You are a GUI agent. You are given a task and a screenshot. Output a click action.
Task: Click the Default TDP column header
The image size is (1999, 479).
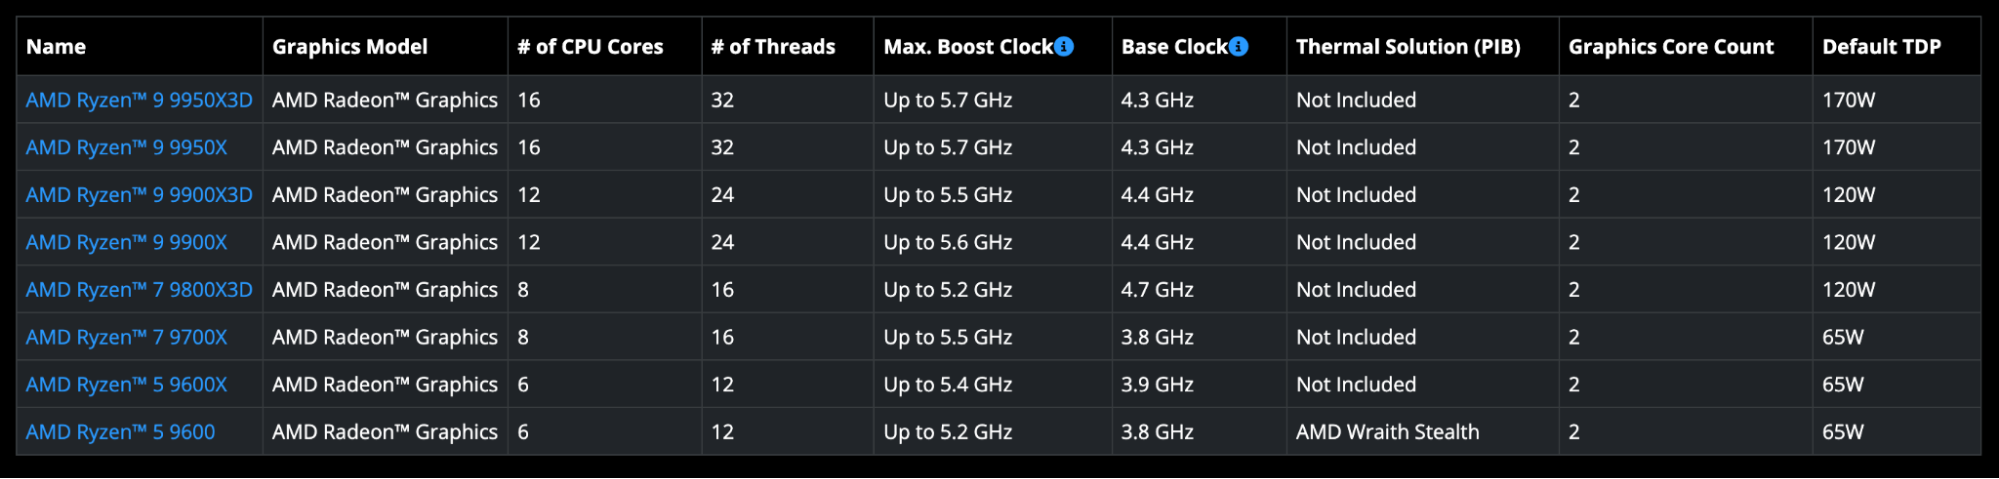(1881, 46)
